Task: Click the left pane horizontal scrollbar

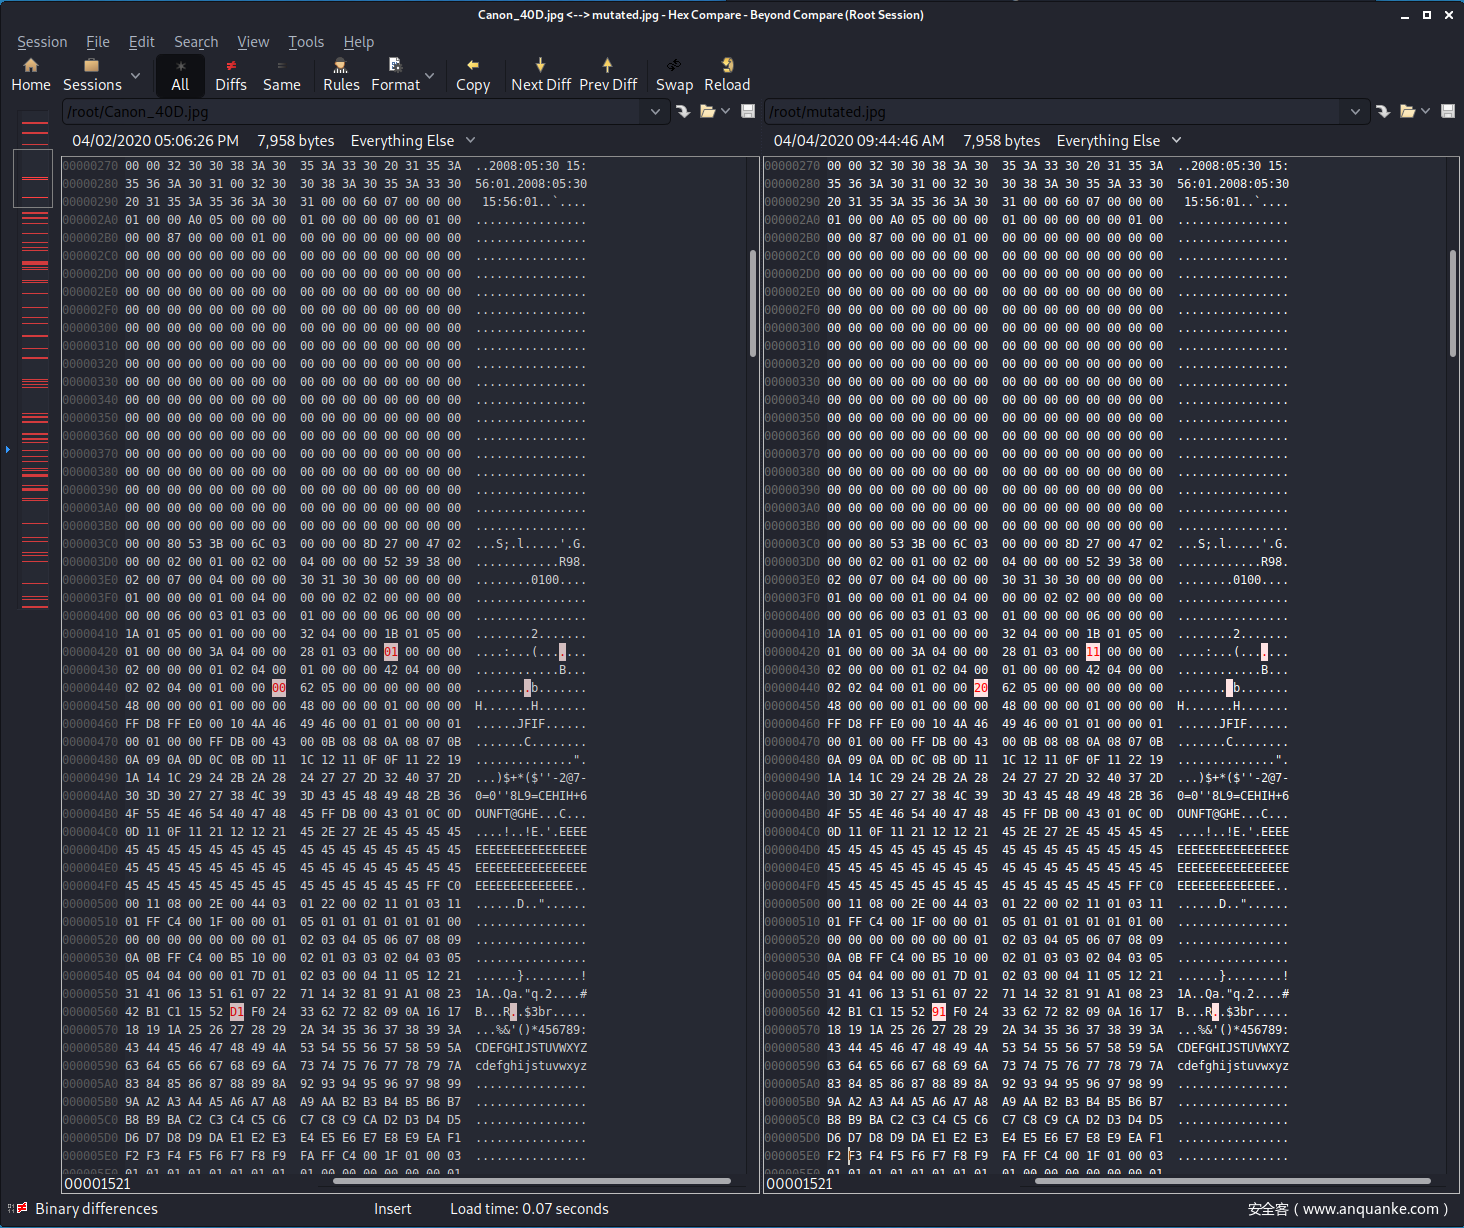Action: (531, 1181)
